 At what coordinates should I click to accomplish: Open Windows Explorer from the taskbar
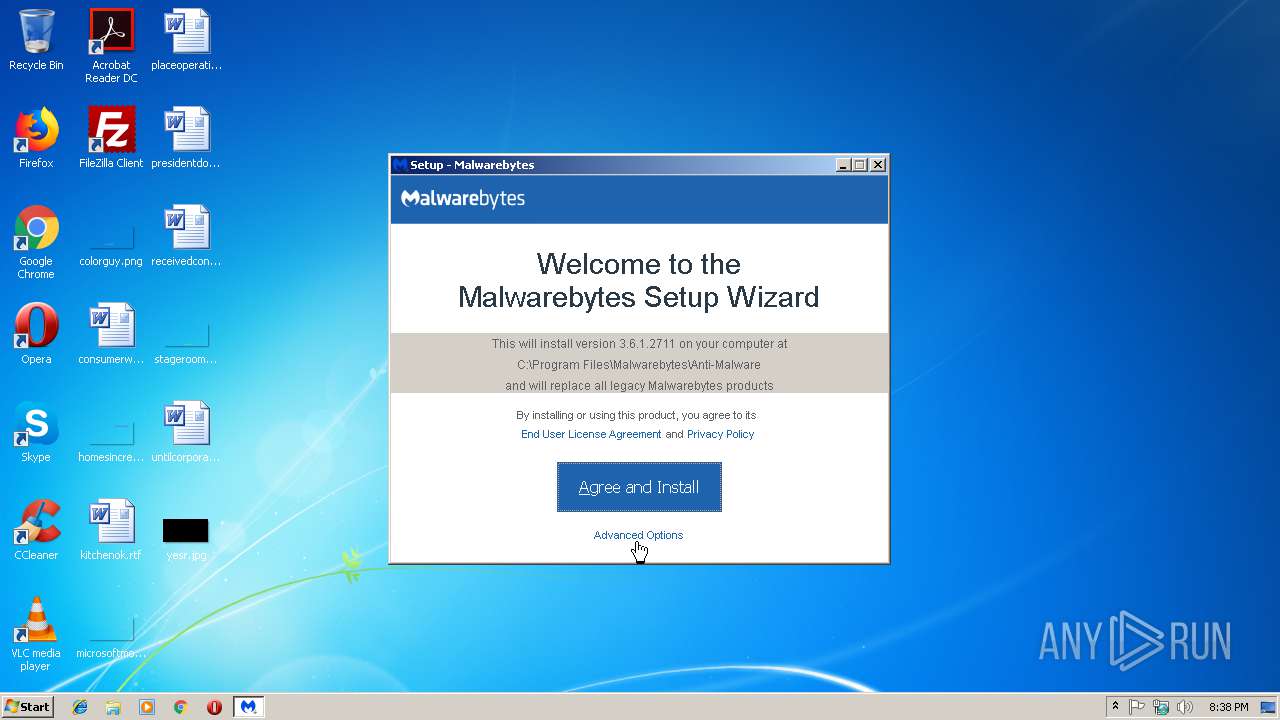[x=113, y=707]
